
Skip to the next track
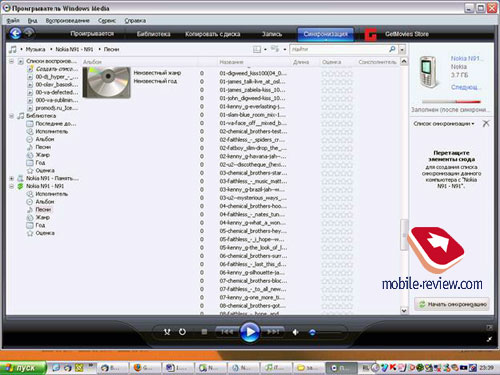tap(272, 332)
